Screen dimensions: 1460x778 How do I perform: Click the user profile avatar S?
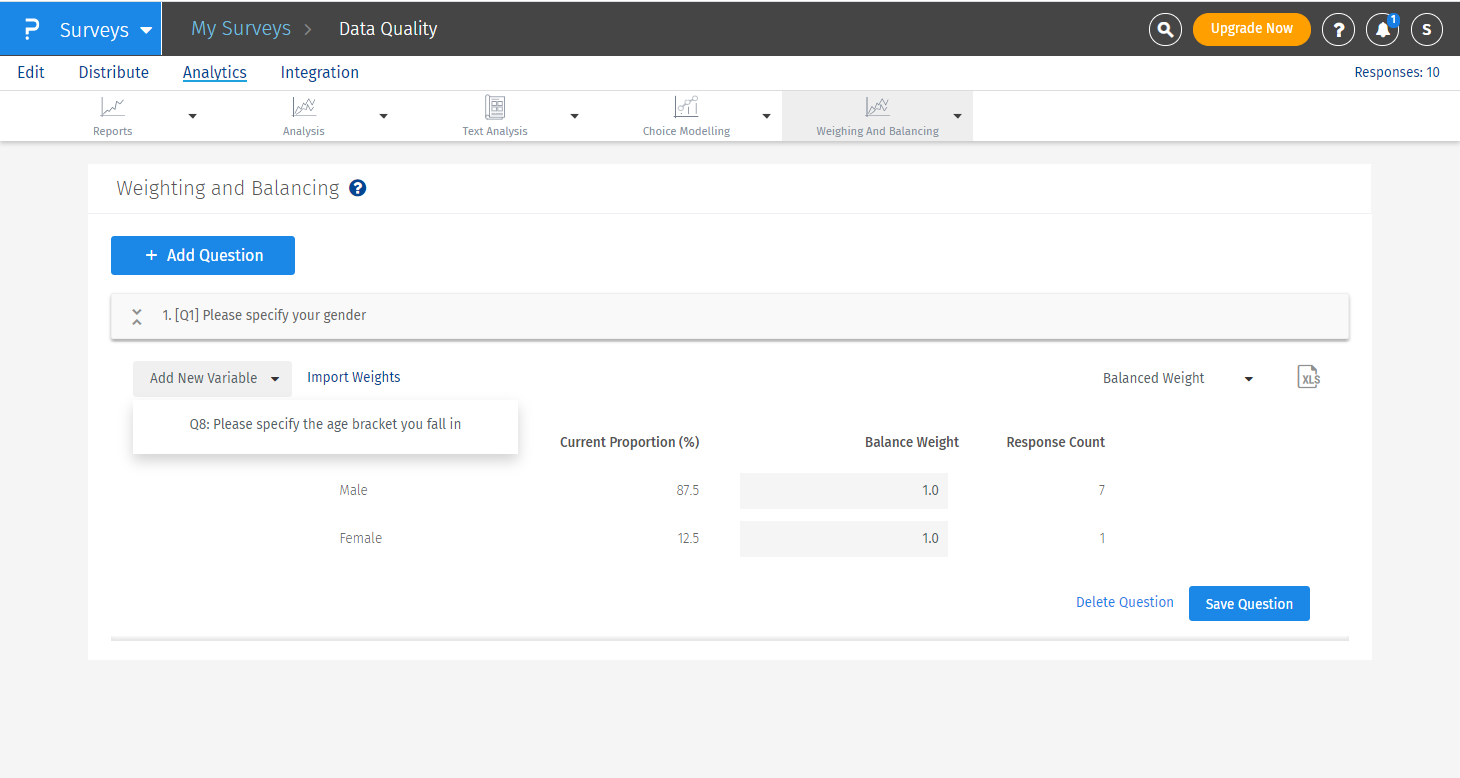pos(1426,29)
